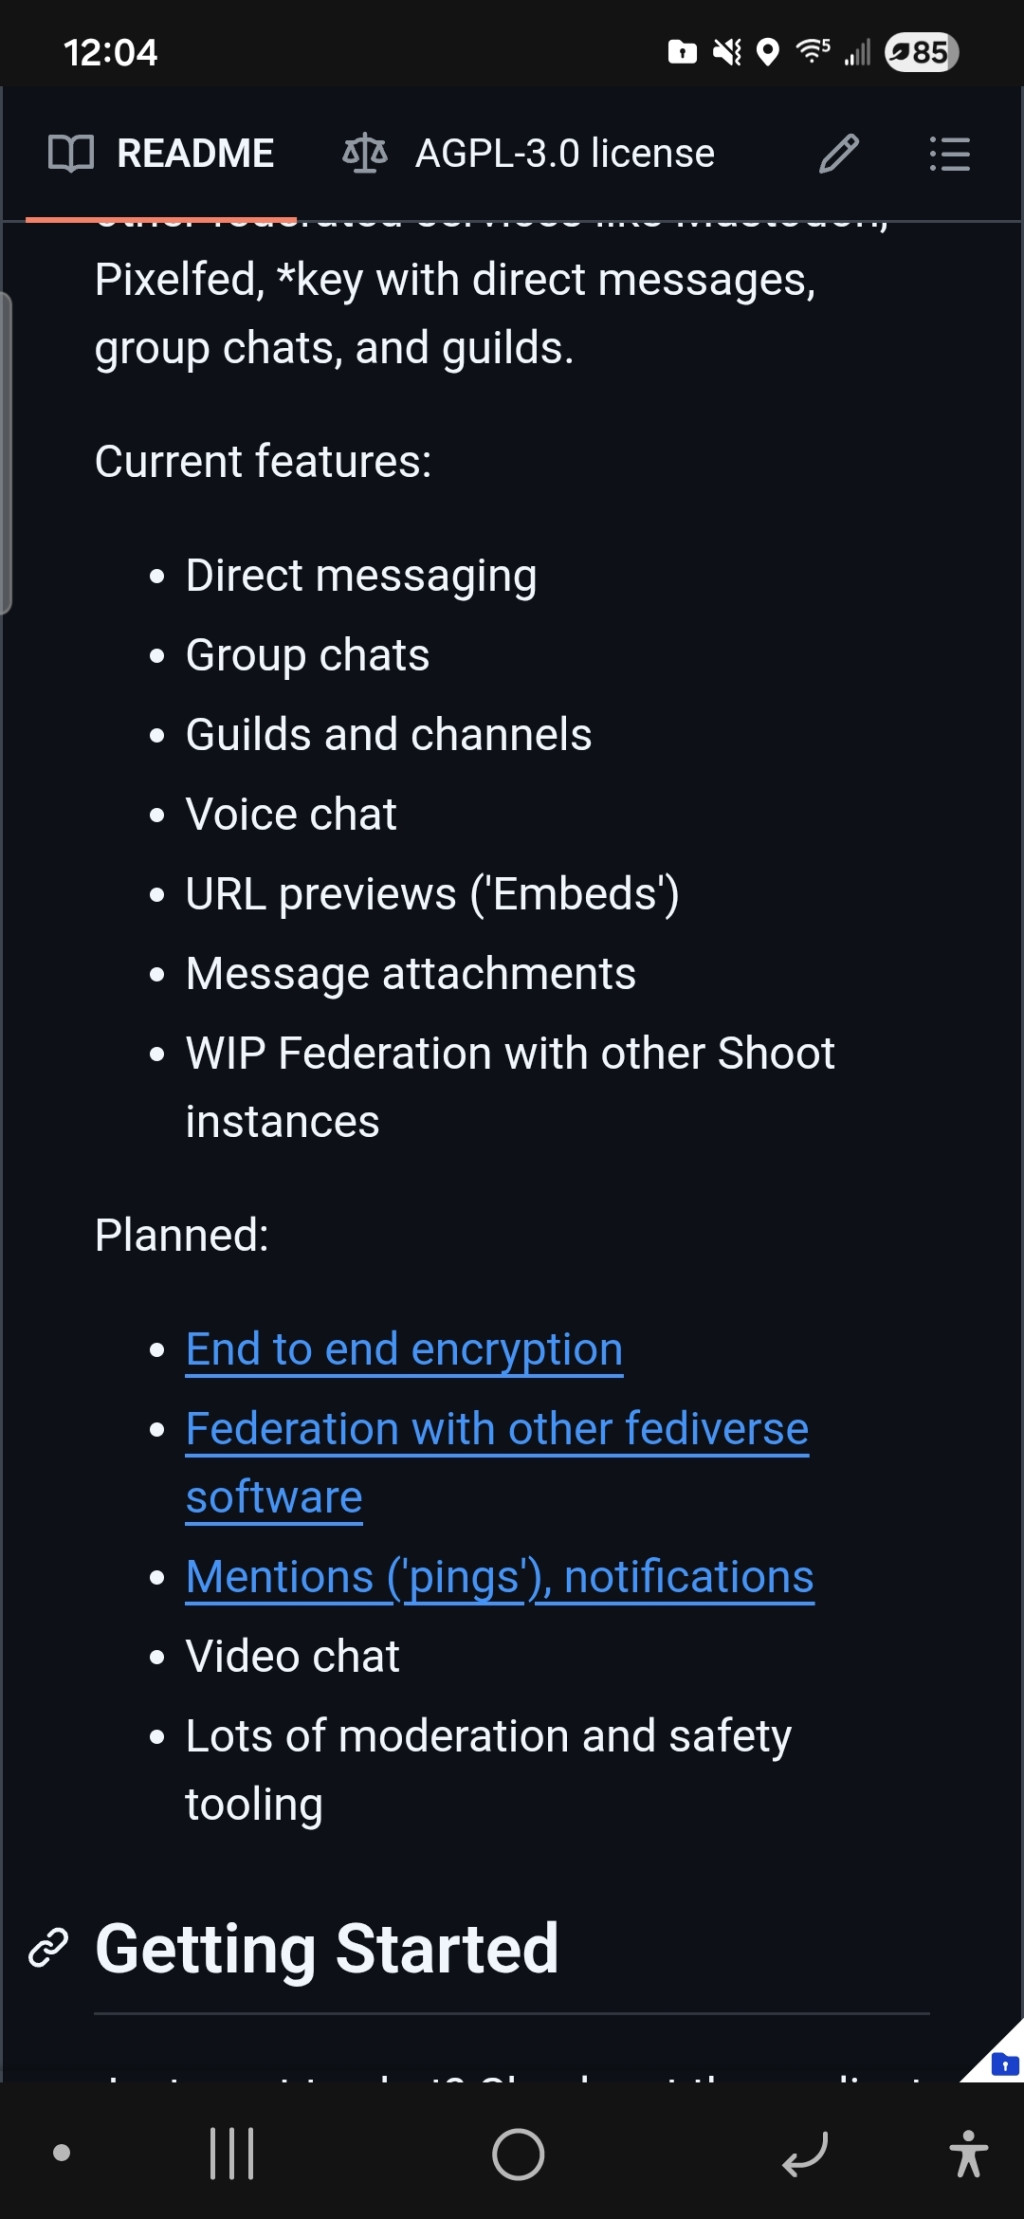Tap the location pin status icon

click(x=768, y=52)
